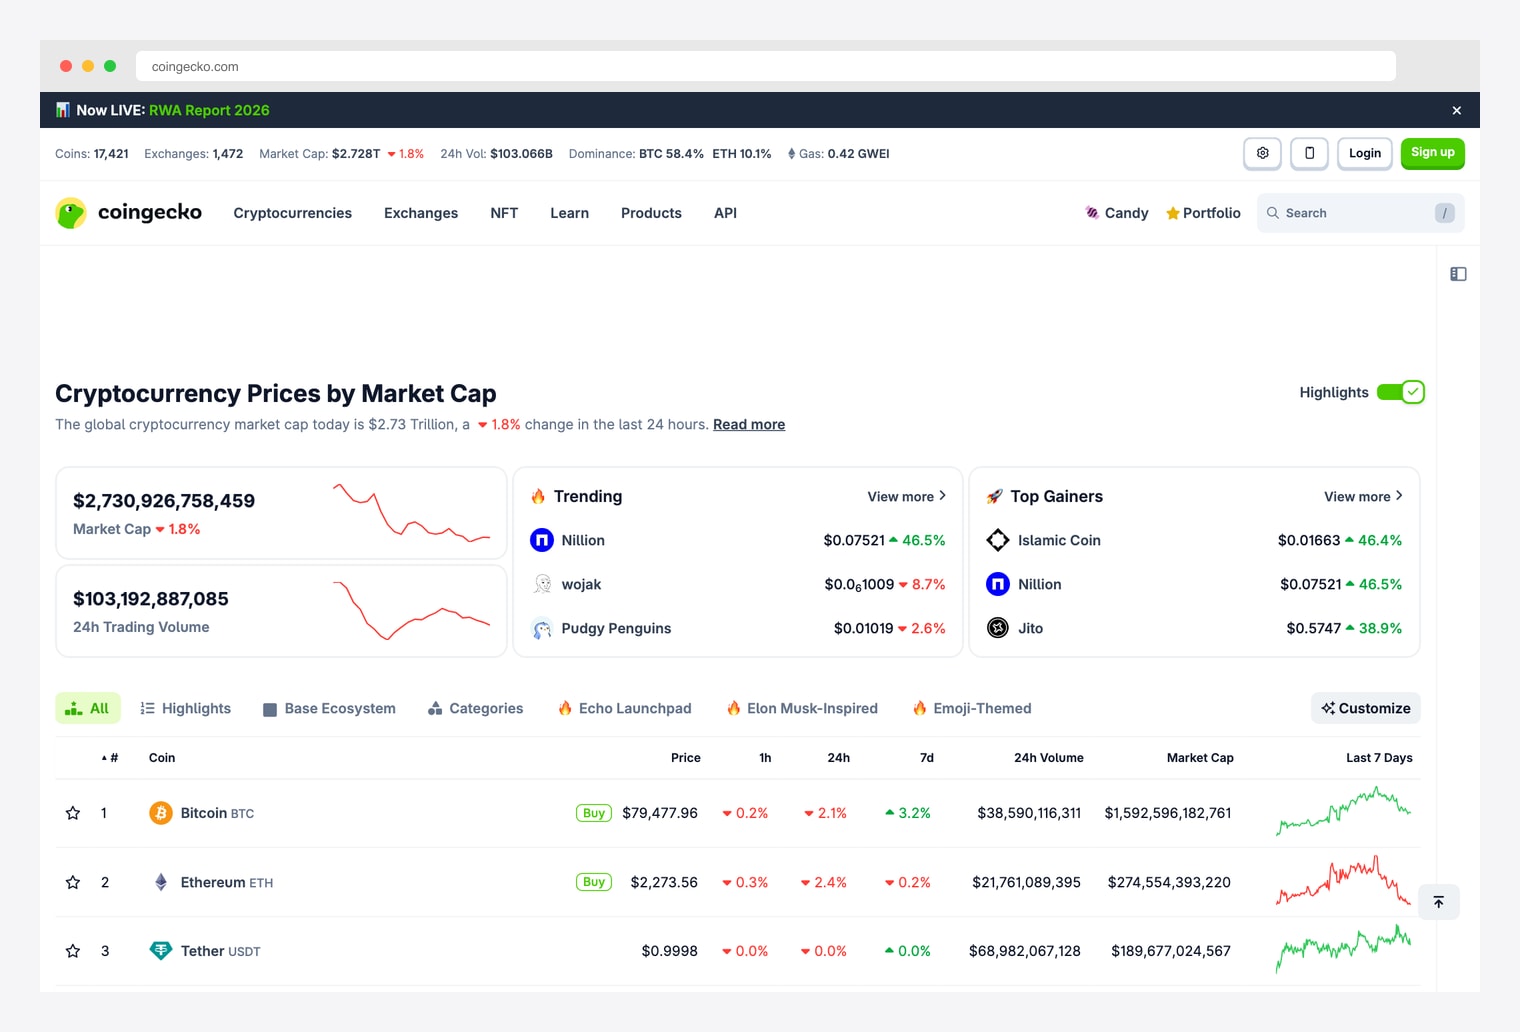The image size is (1520, 1032).
Task: Open Candy rewards icon
Action: 1092,213
